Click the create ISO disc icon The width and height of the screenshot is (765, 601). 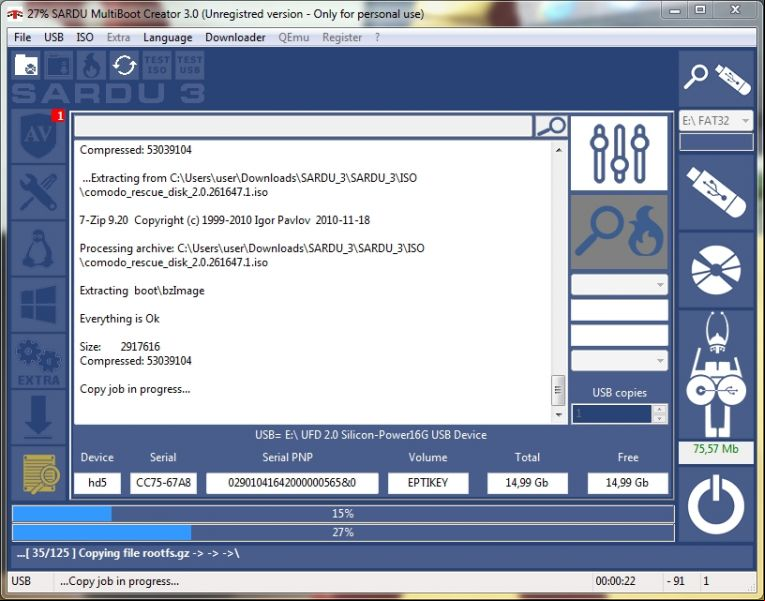[x=716, y=270]
